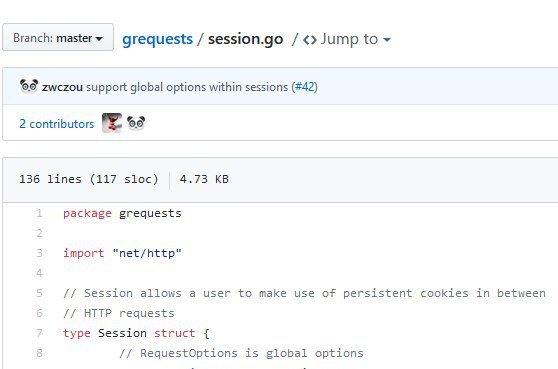558x369 pixels.
Task: Open pull request #42 link
Action: click(305, 87)
